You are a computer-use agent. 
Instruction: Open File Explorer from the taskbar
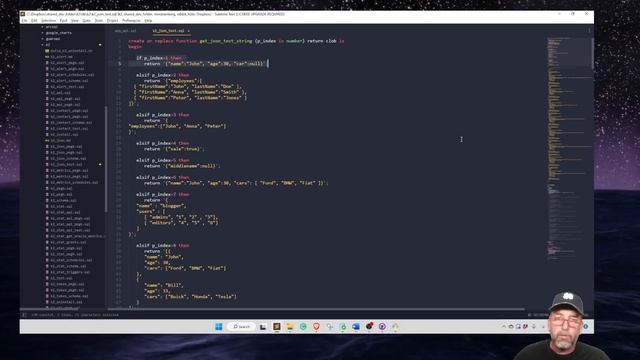[x=290, y=327]
